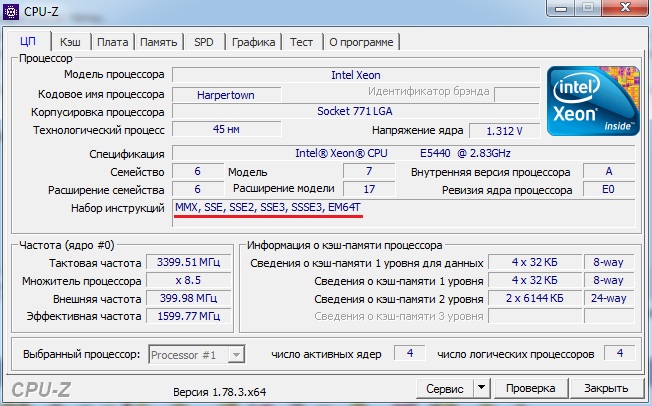This screenshot has width=652, height=406.
Task: Click the Intel Xeon model name field
Action: pyautogui.click(x=356, y=75)
